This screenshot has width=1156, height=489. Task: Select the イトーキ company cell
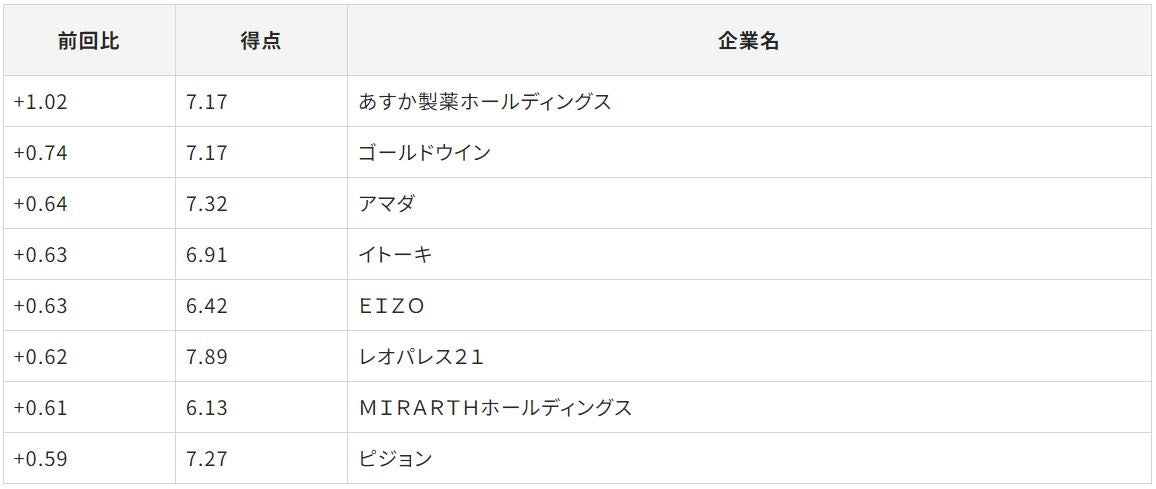pyautogui.click(x=749, y=254)
